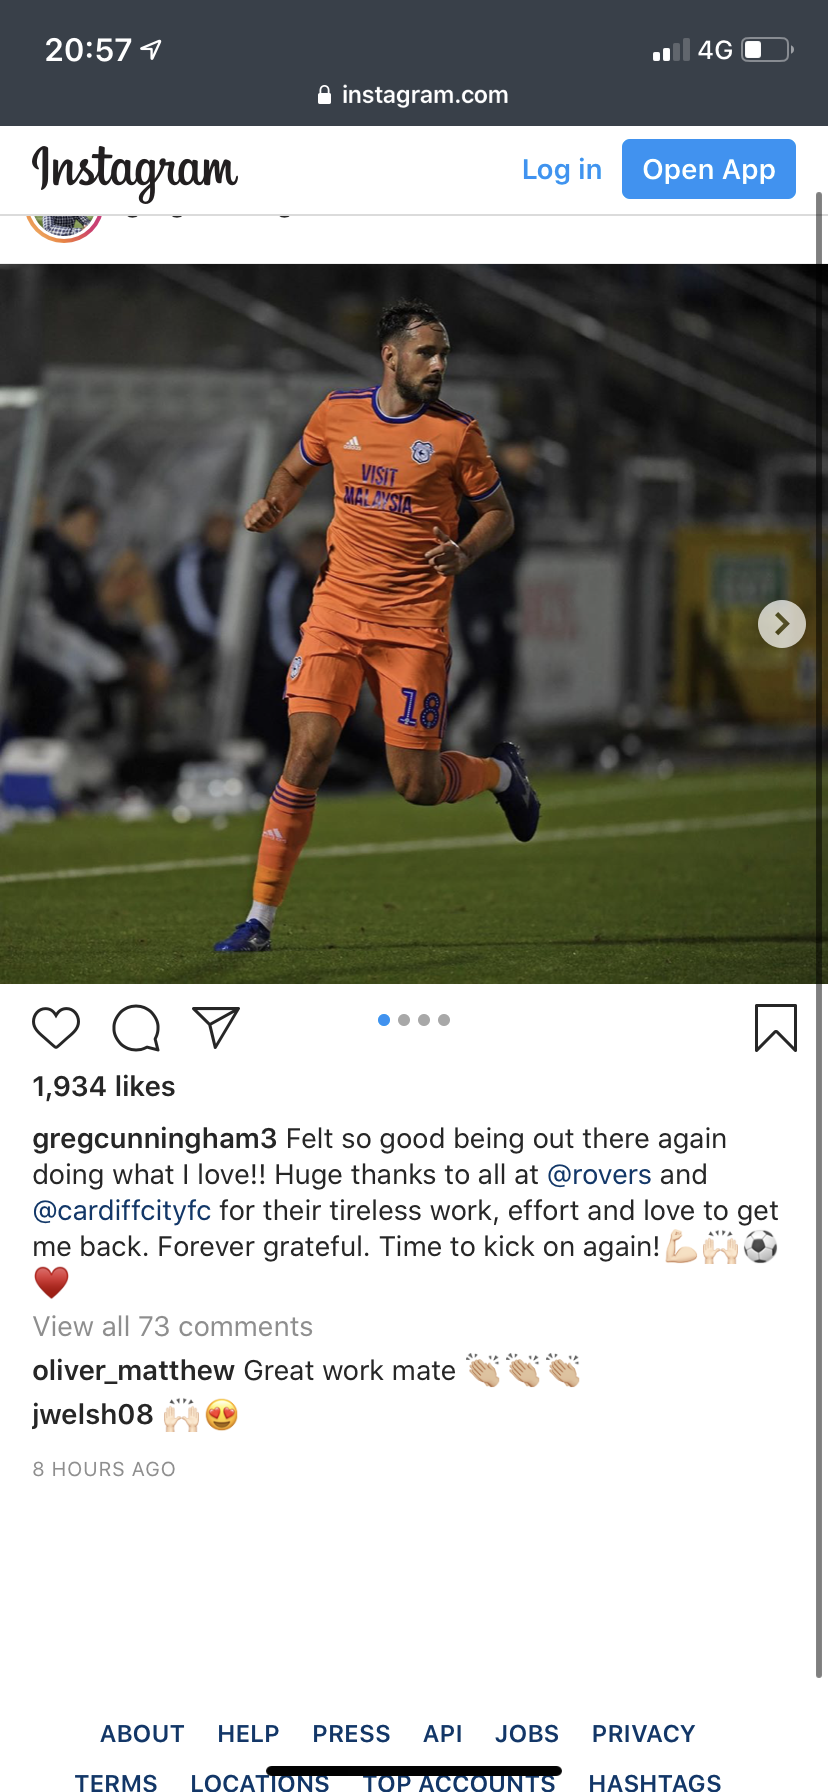
Task: Click the Open App button
Action: pyautogui.click(x=709, y=169)
